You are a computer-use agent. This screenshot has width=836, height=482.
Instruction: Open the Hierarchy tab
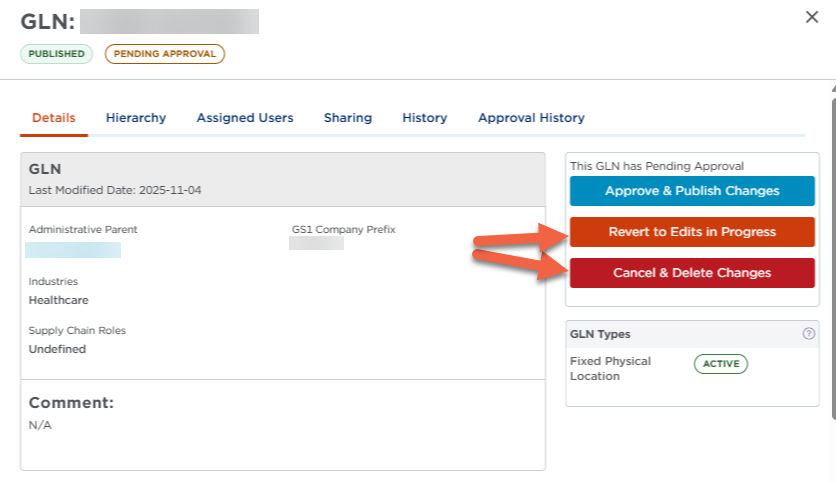(x=136, y=118)
